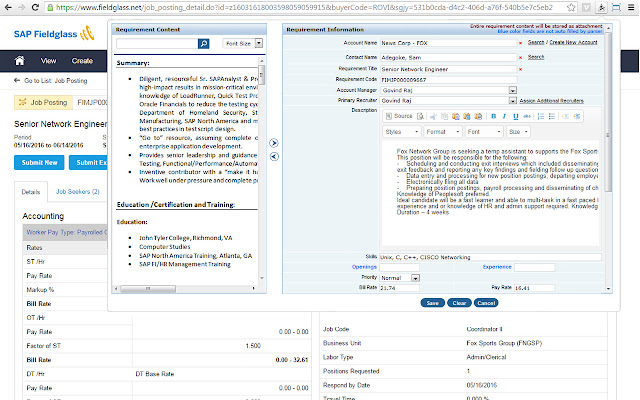
Task: Click the Cancel button
Action: pos(486,303)
